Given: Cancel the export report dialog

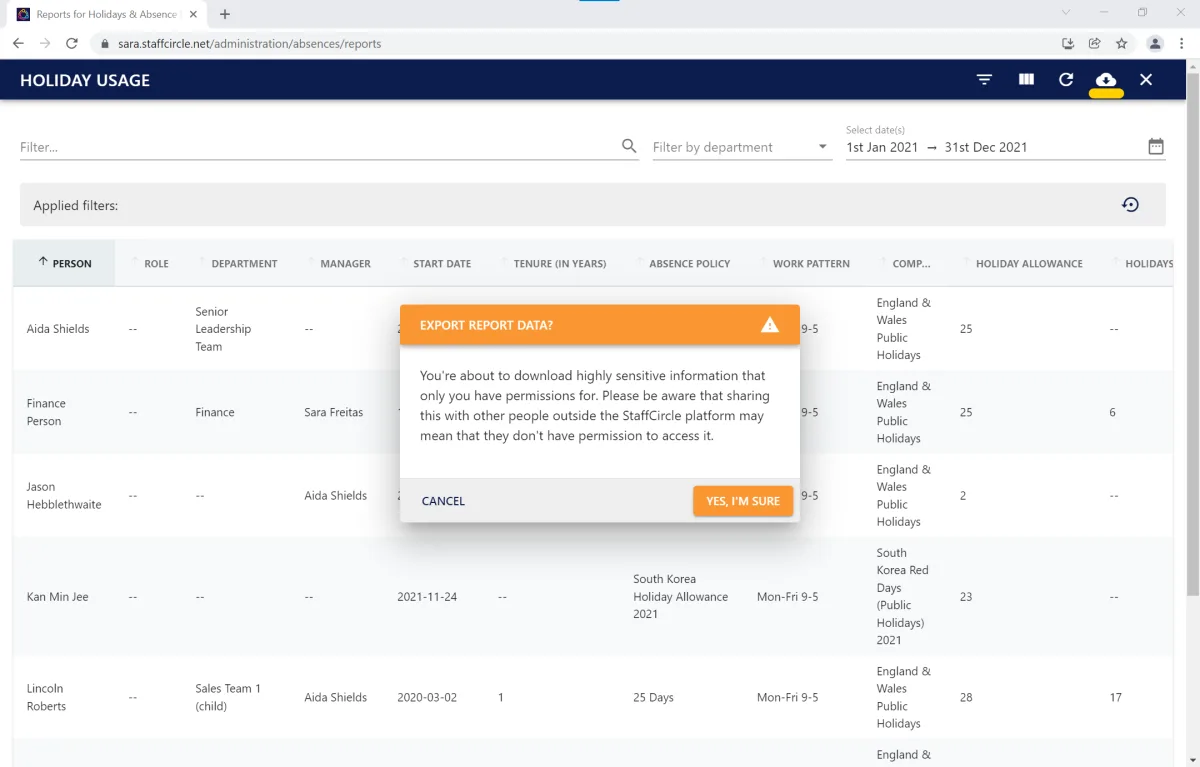Looking at the screenshot, I should (443, 501).
